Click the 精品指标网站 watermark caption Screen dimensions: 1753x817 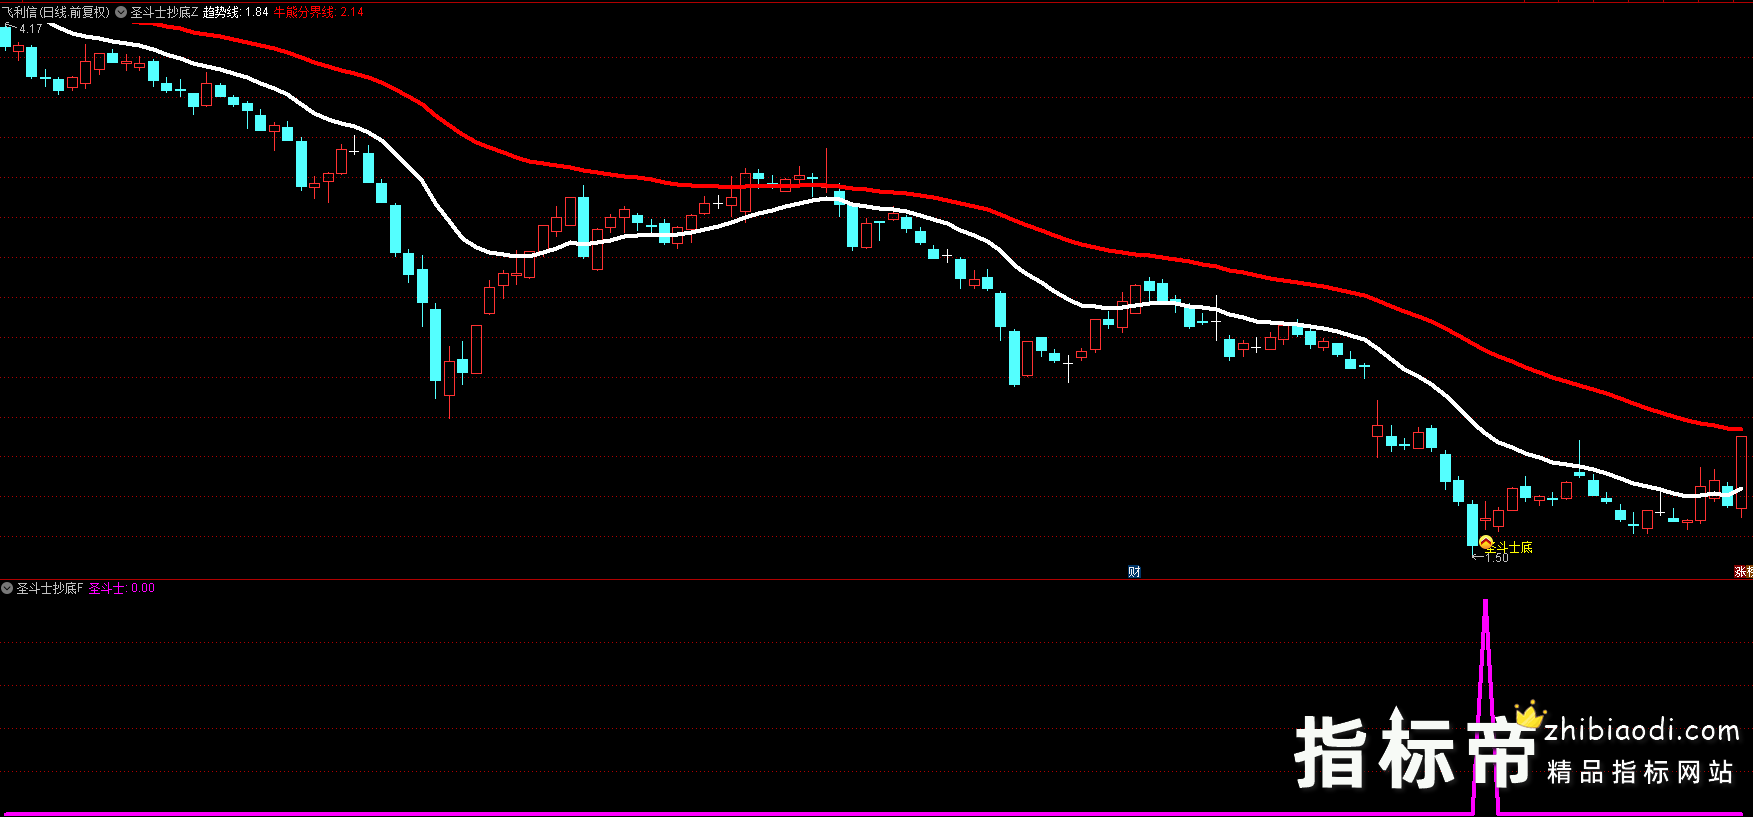coord(1640,772)
